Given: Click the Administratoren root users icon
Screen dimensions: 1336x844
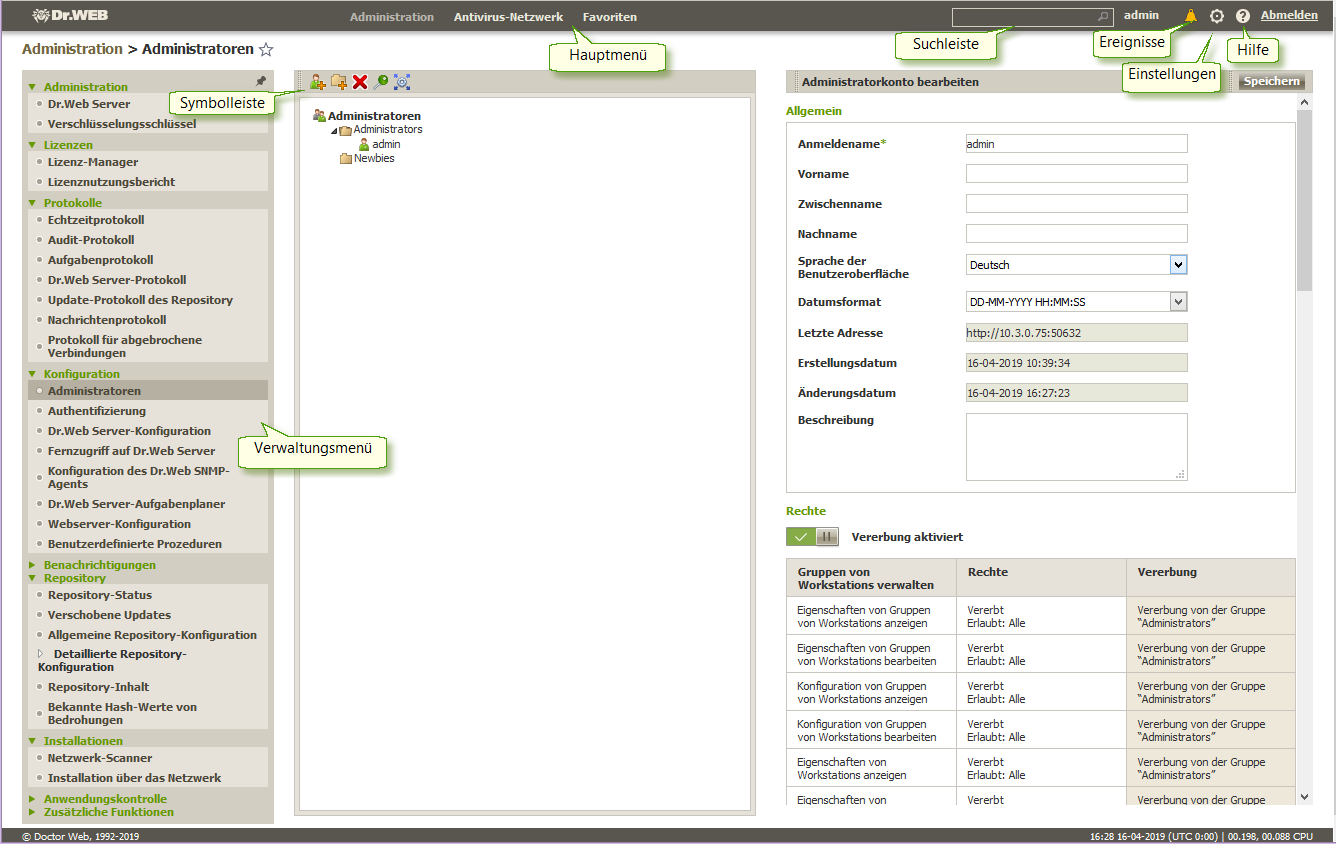Looking at the screenshot, I should [319, 116].
